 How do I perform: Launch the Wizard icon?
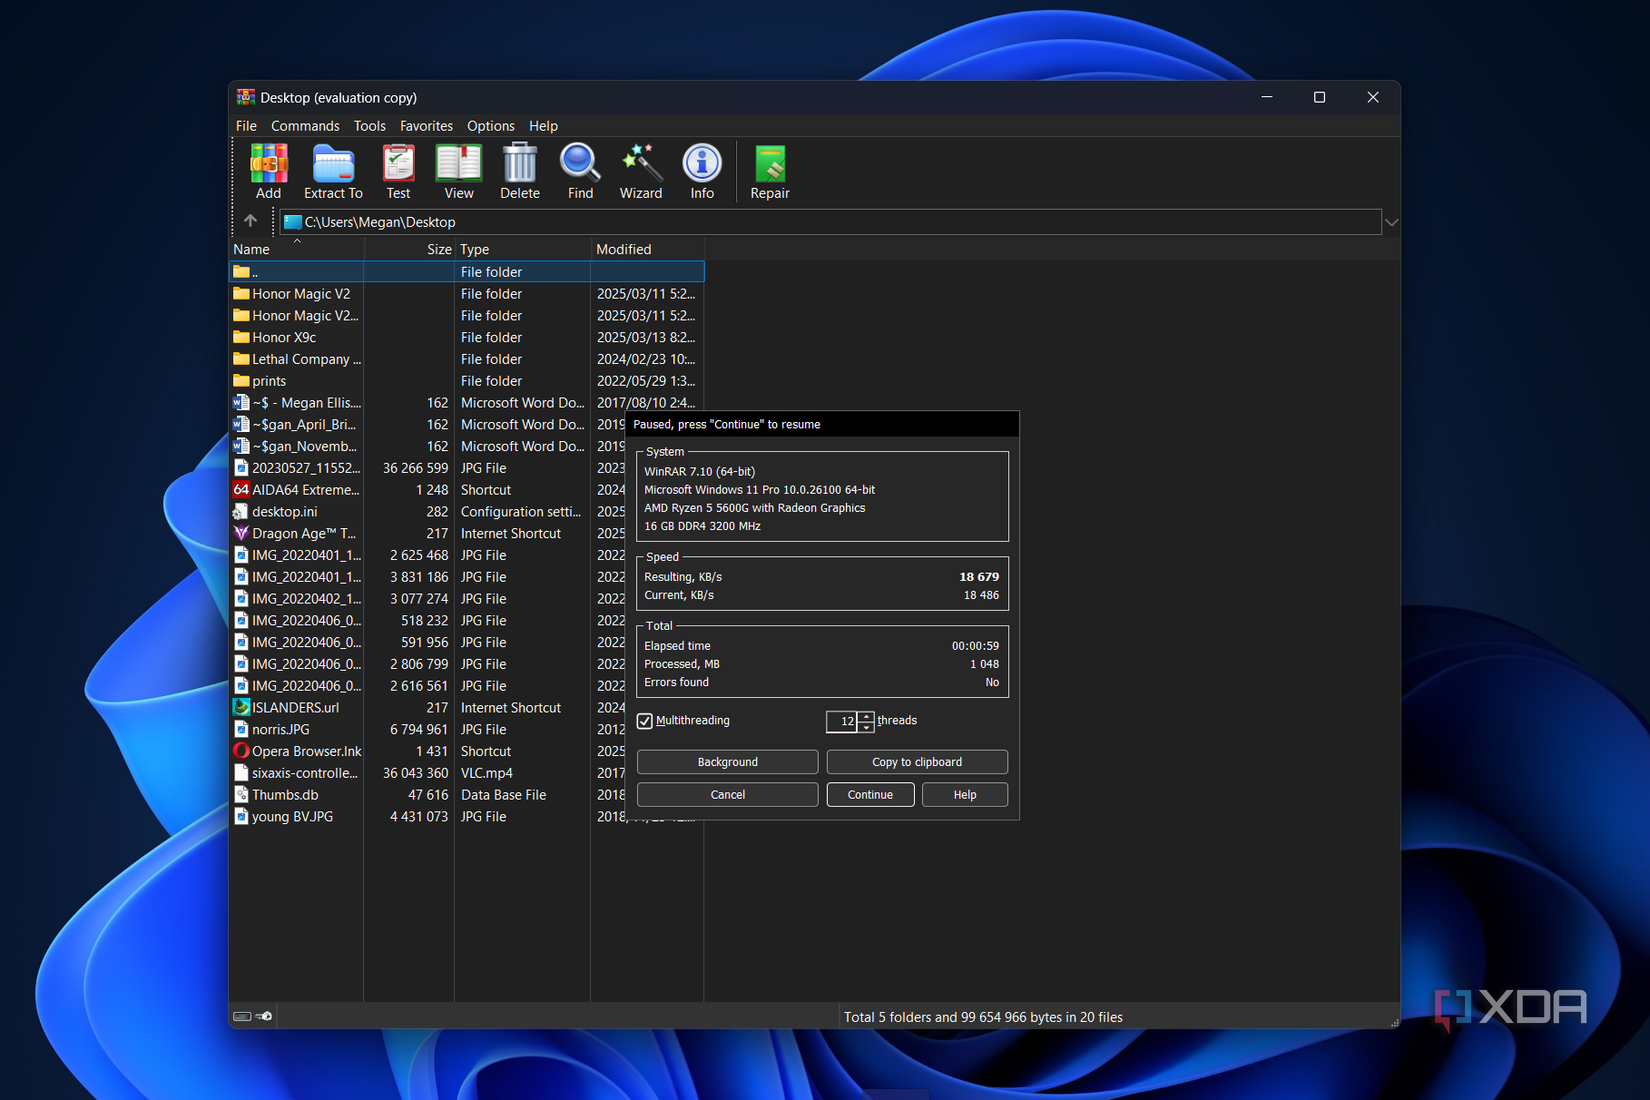(641, 170)
